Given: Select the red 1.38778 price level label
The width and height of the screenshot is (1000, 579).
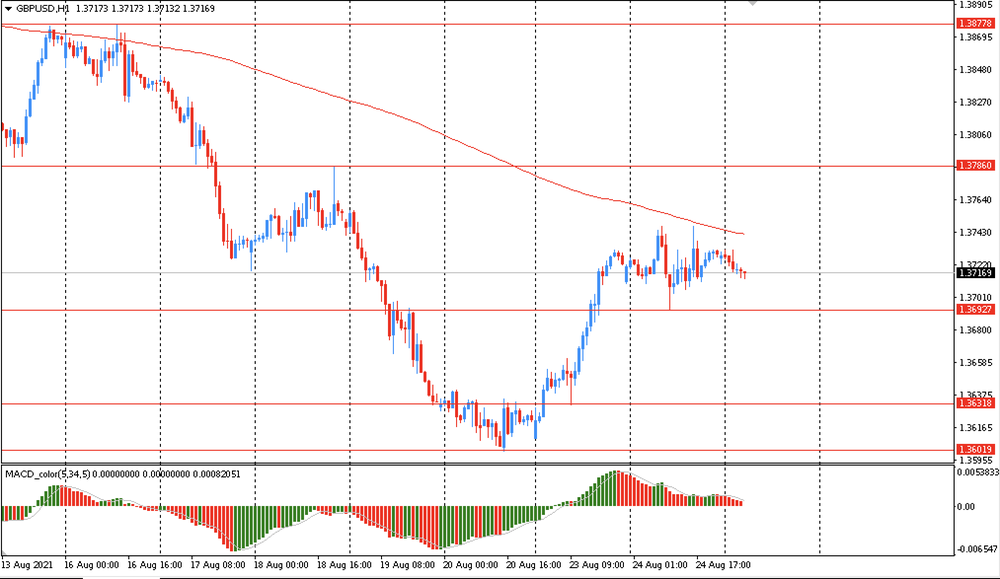Looking at the screenshot, I should pyautogui.click(x=975, y=24).
